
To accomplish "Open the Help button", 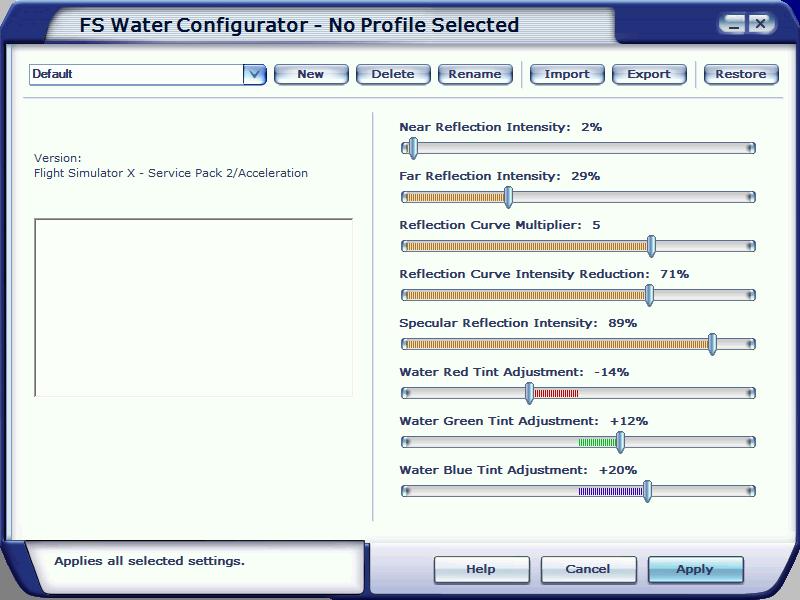I will [x=481, y=569].
